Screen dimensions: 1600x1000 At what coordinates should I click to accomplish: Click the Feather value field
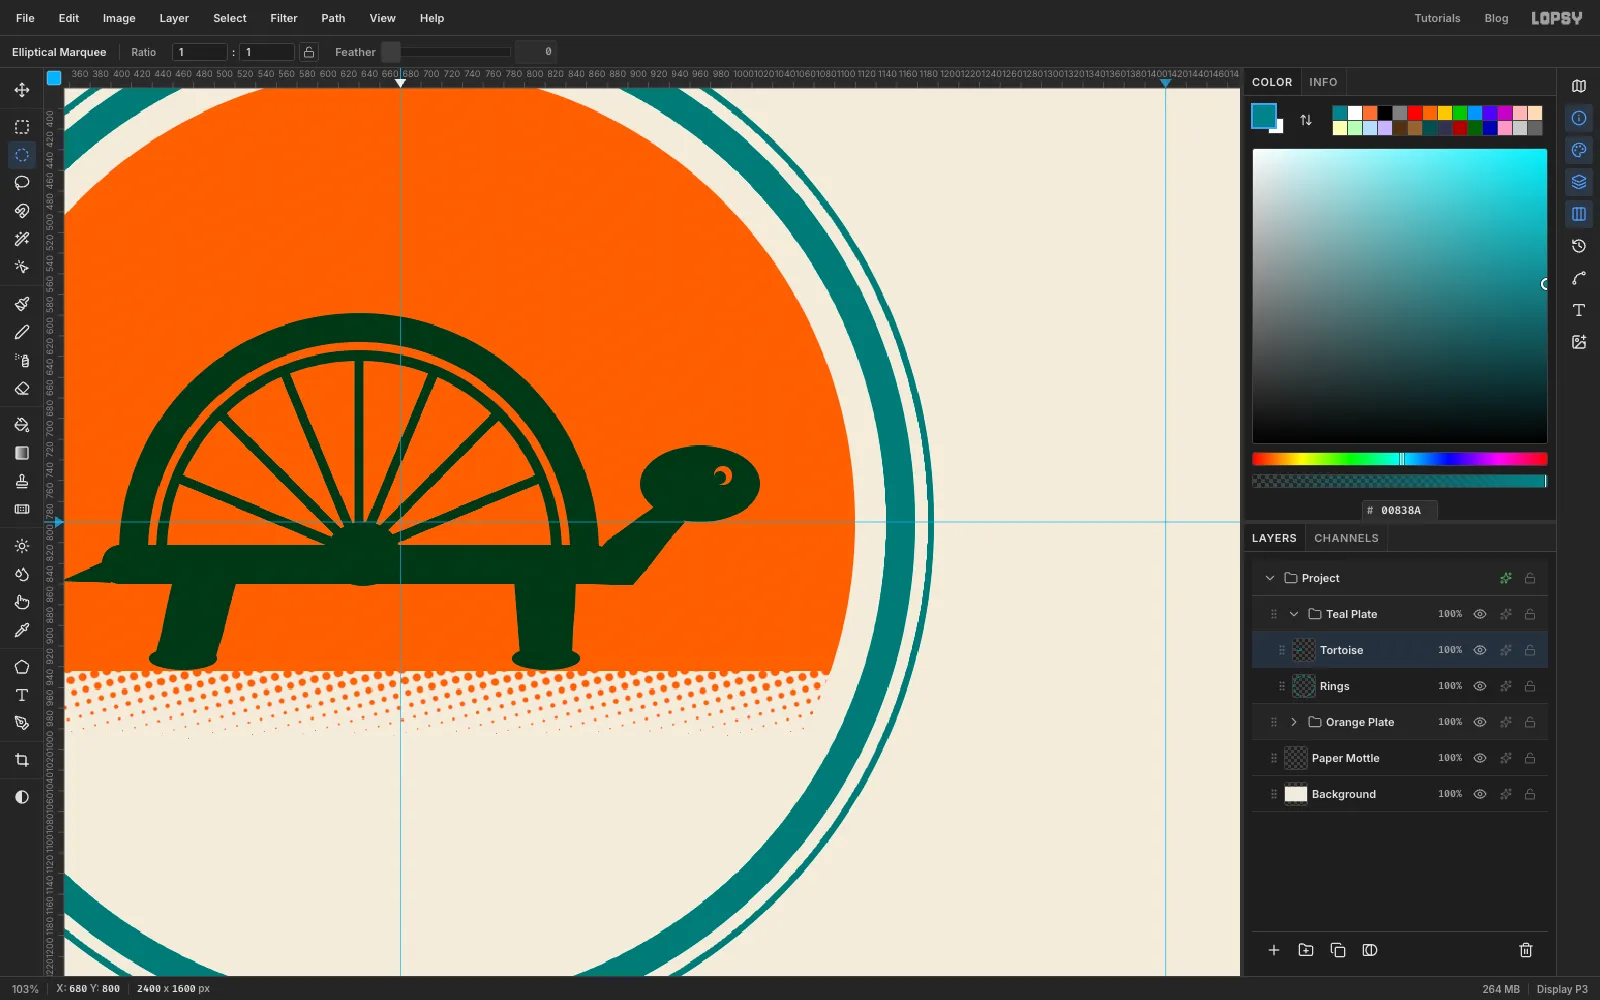pos(536,52)
